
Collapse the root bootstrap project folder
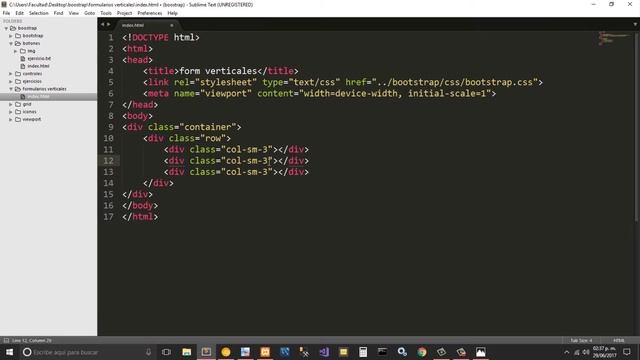coord(6,28)
